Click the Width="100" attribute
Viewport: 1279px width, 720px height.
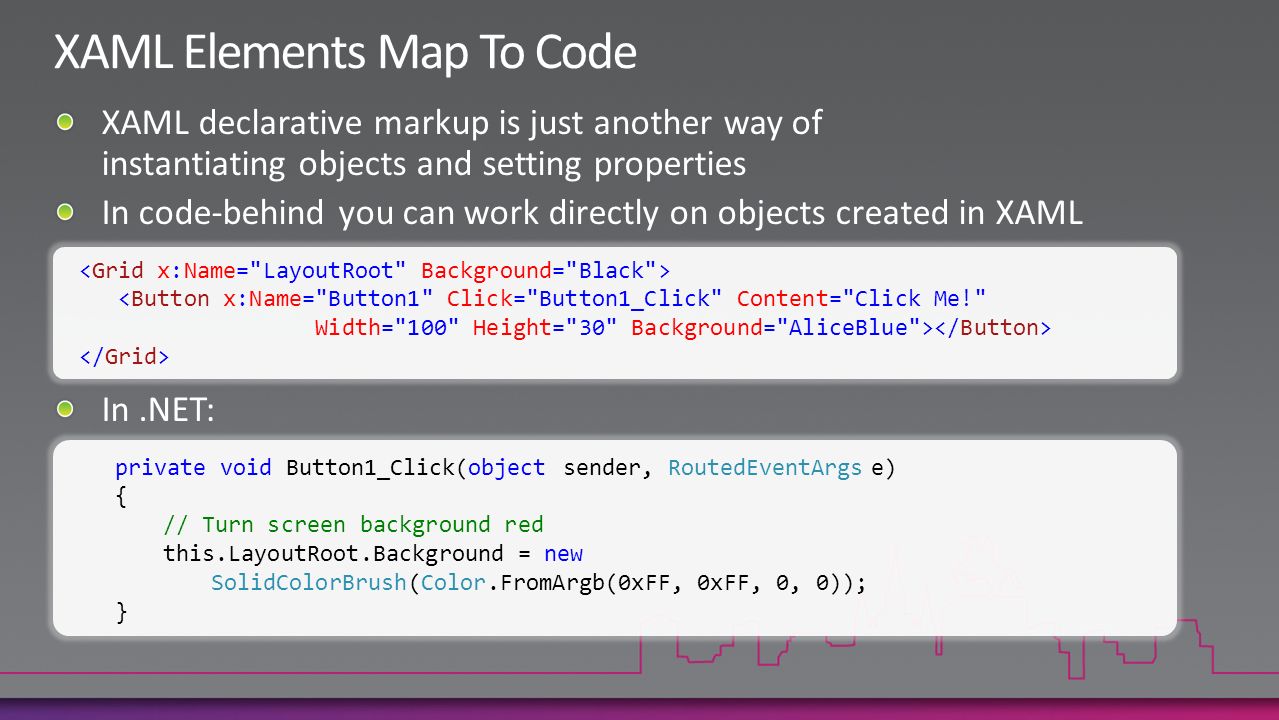[x=387, y=328]
